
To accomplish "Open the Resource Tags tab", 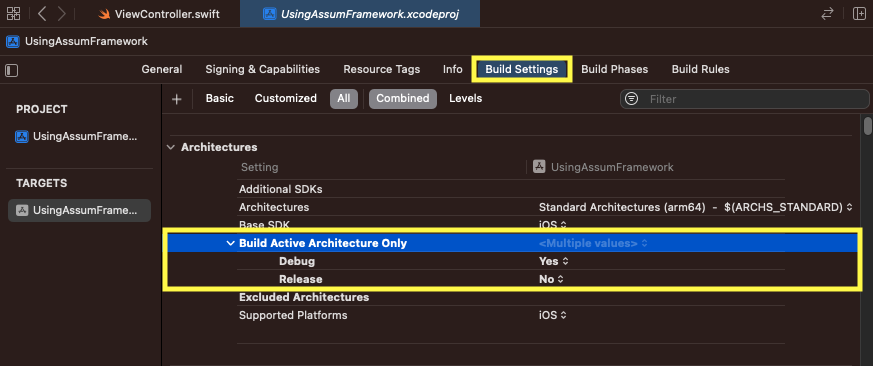I will [381, 70].
